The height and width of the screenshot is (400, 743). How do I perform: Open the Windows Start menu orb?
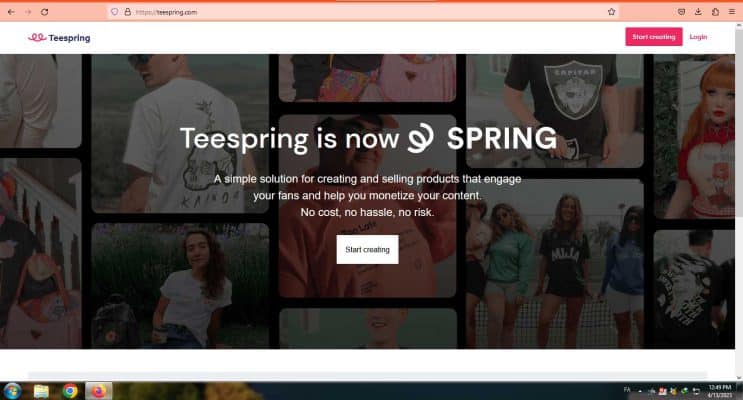coord(12,391)
